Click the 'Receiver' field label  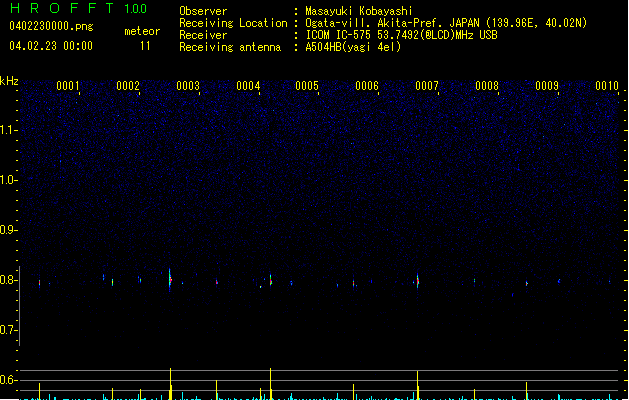(x=203, y=35)
